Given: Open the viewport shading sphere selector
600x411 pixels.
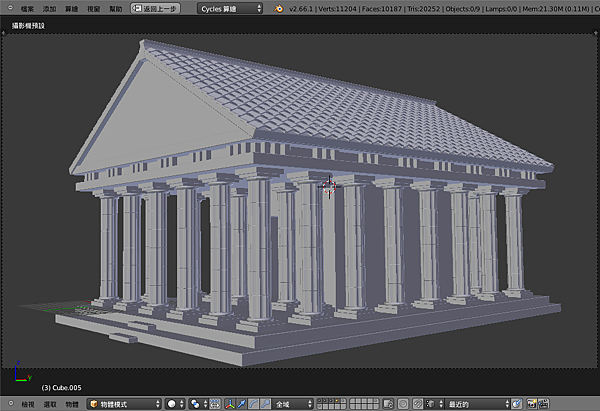Looking at the screenshot, I should pyautogui.click(x=173, y=404).
